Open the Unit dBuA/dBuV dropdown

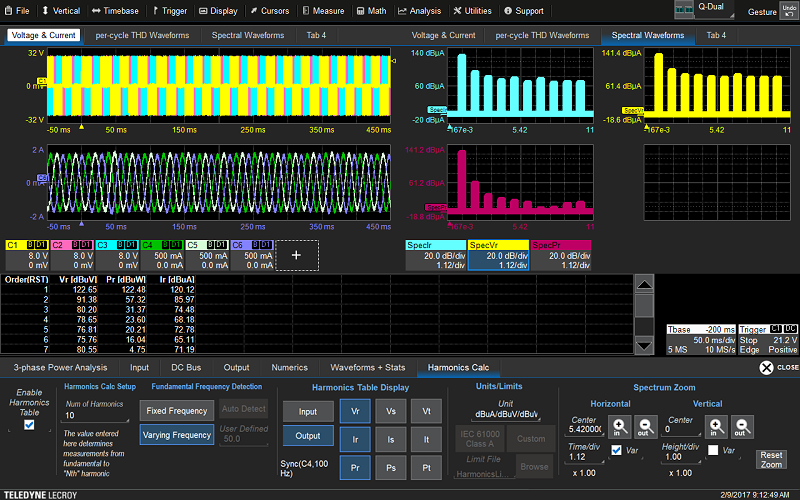(x=506, y=414)
